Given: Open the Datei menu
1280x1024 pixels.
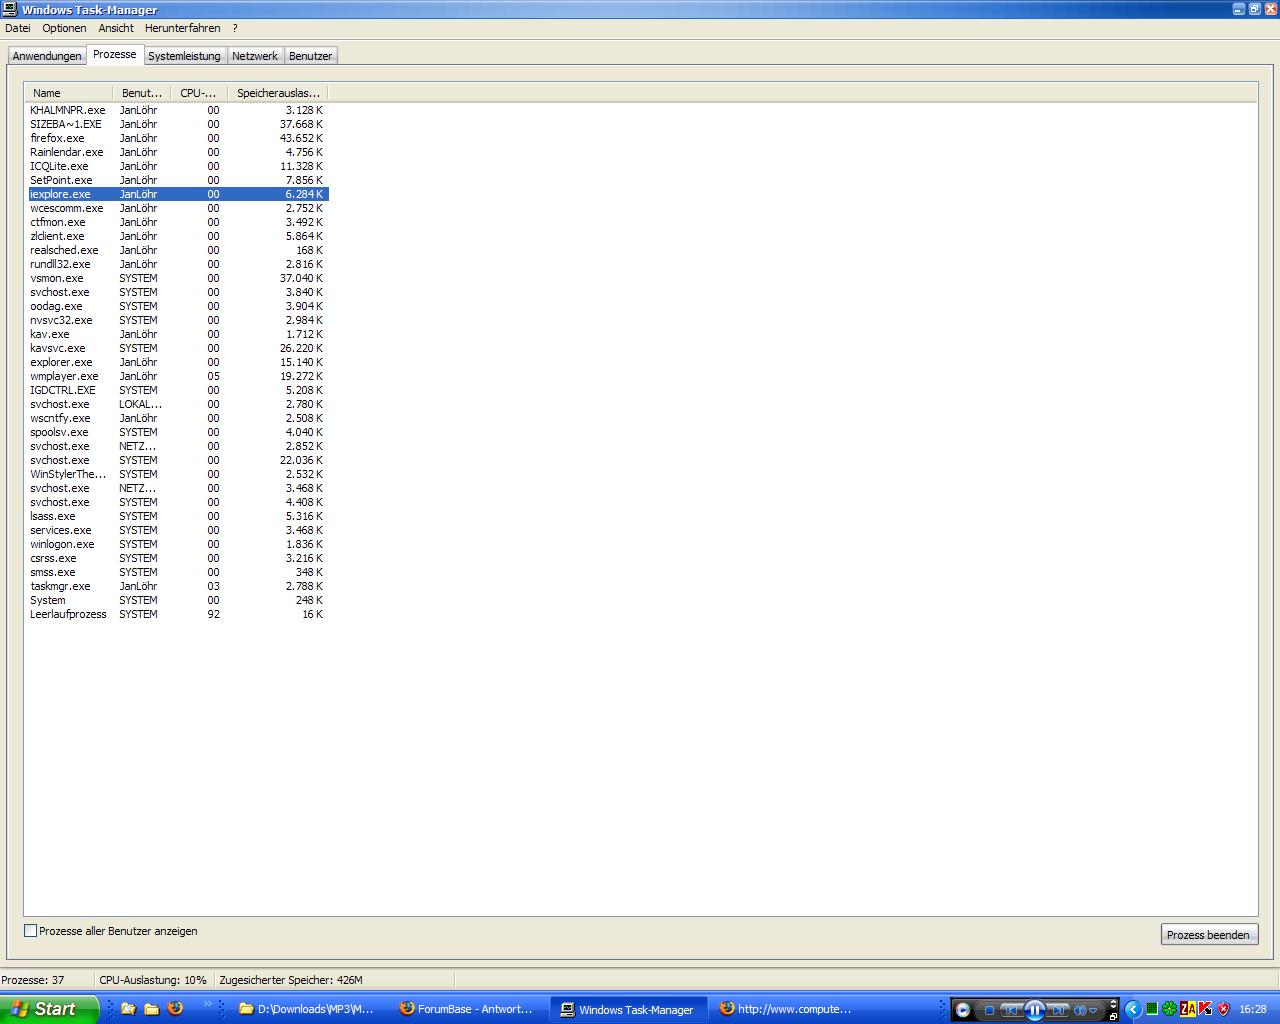Looking at the screenshot, I should point(18,28).
